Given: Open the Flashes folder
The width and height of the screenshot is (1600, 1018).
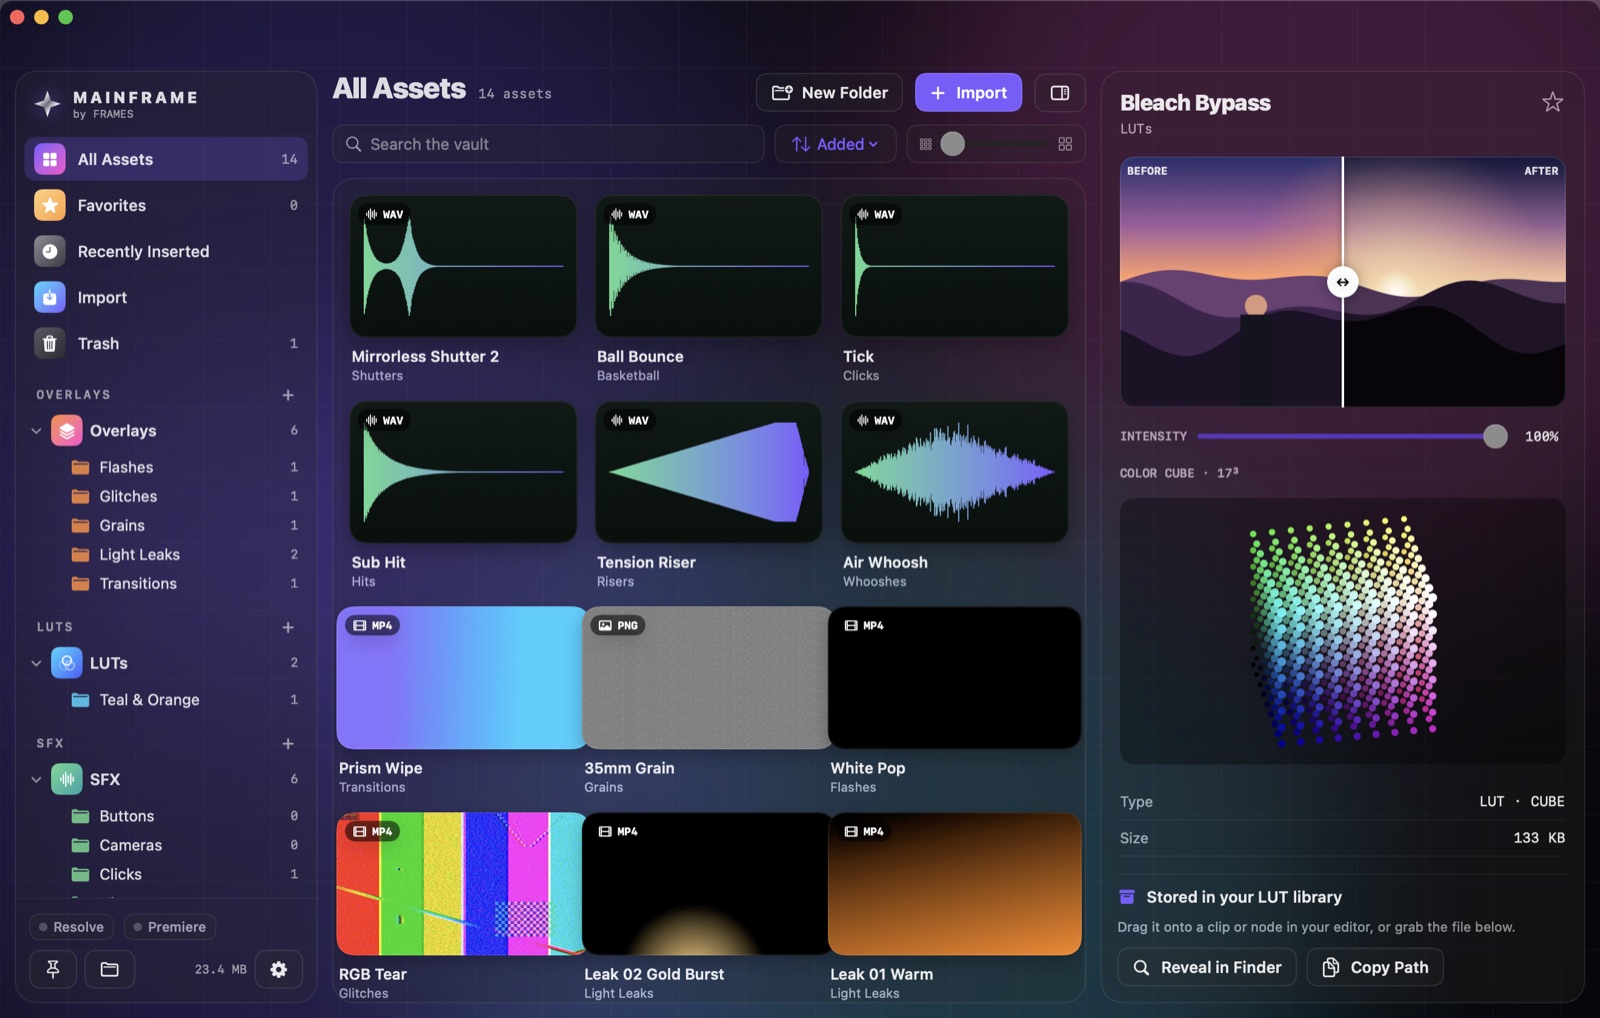Looking at the screenshot, I should click(x=184, y=467).
